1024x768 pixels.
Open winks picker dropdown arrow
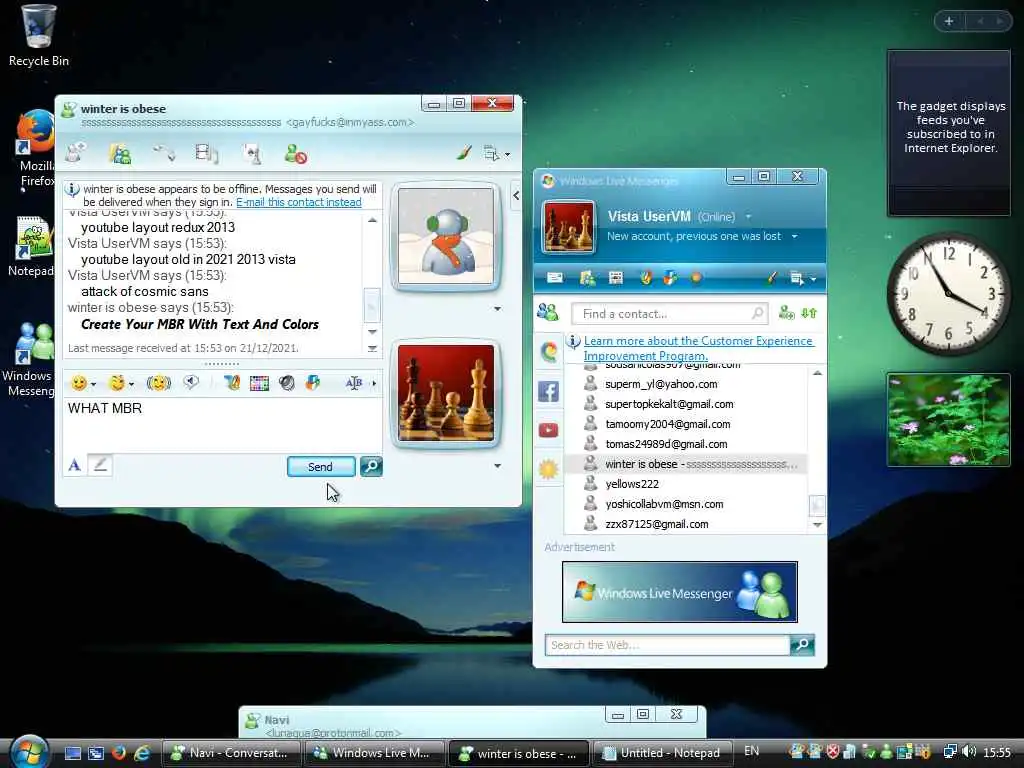(x=131, y=383)
